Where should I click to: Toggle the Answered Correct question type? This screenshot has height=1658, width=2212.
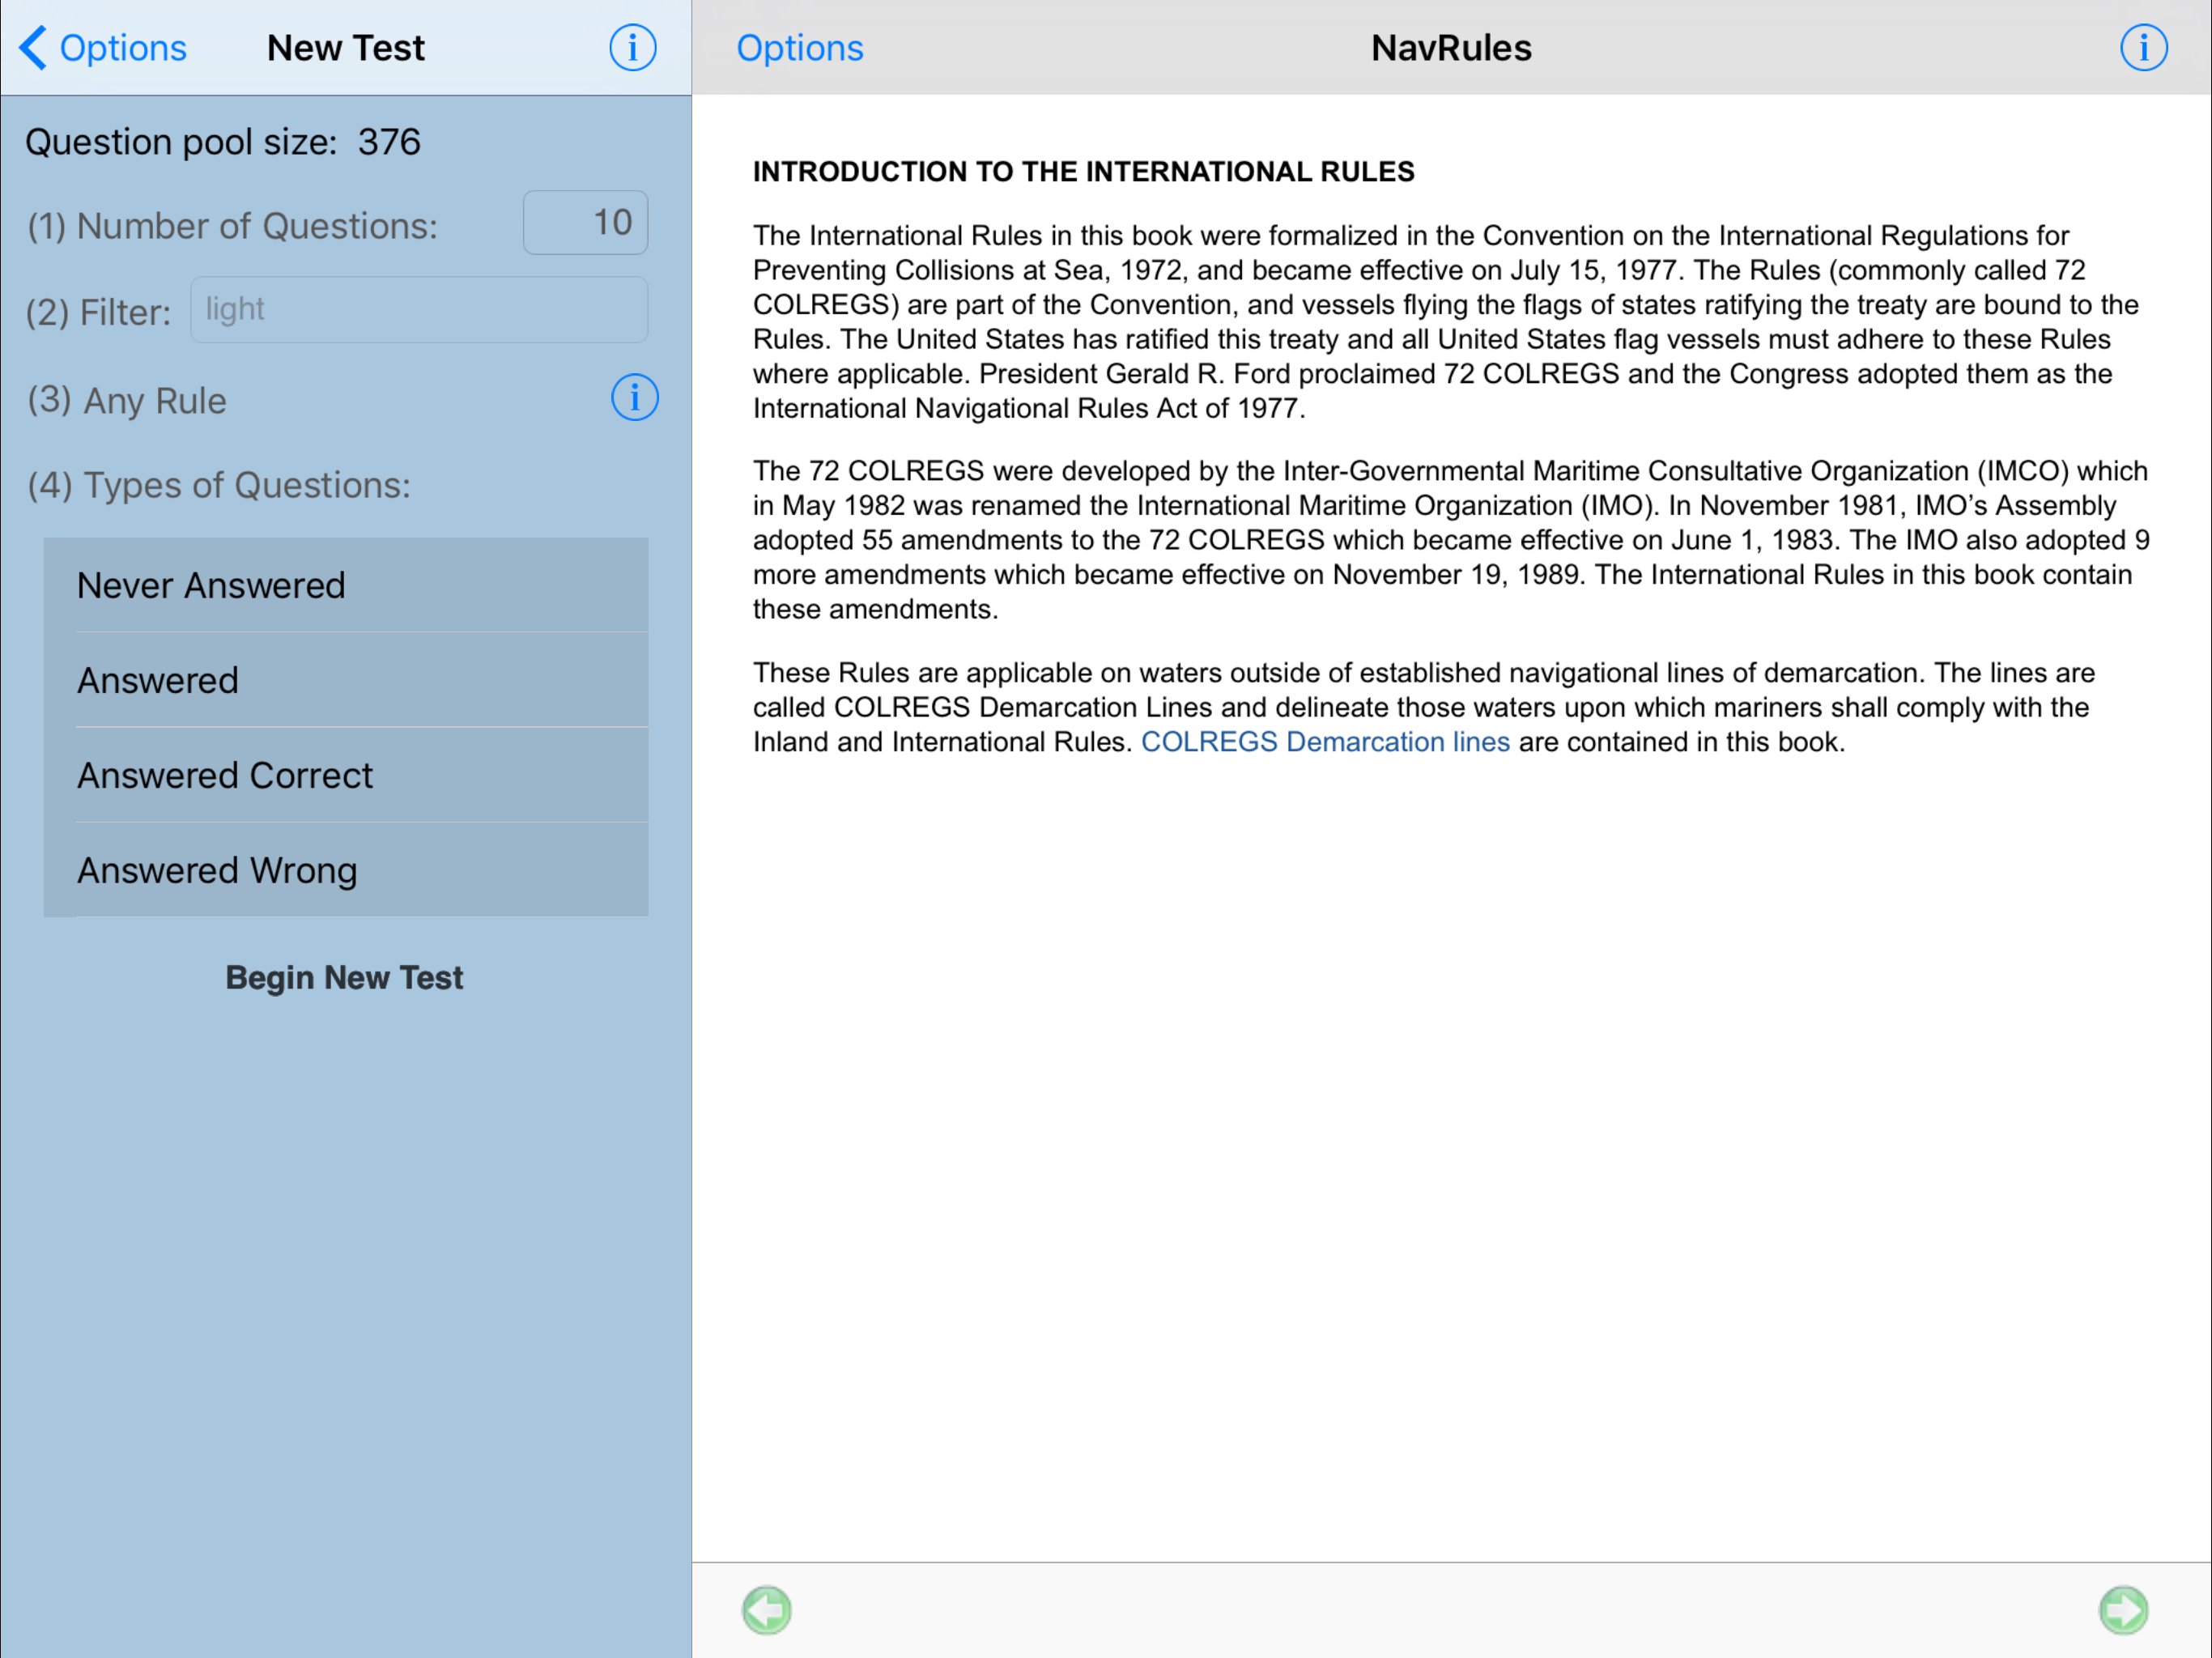346,775
